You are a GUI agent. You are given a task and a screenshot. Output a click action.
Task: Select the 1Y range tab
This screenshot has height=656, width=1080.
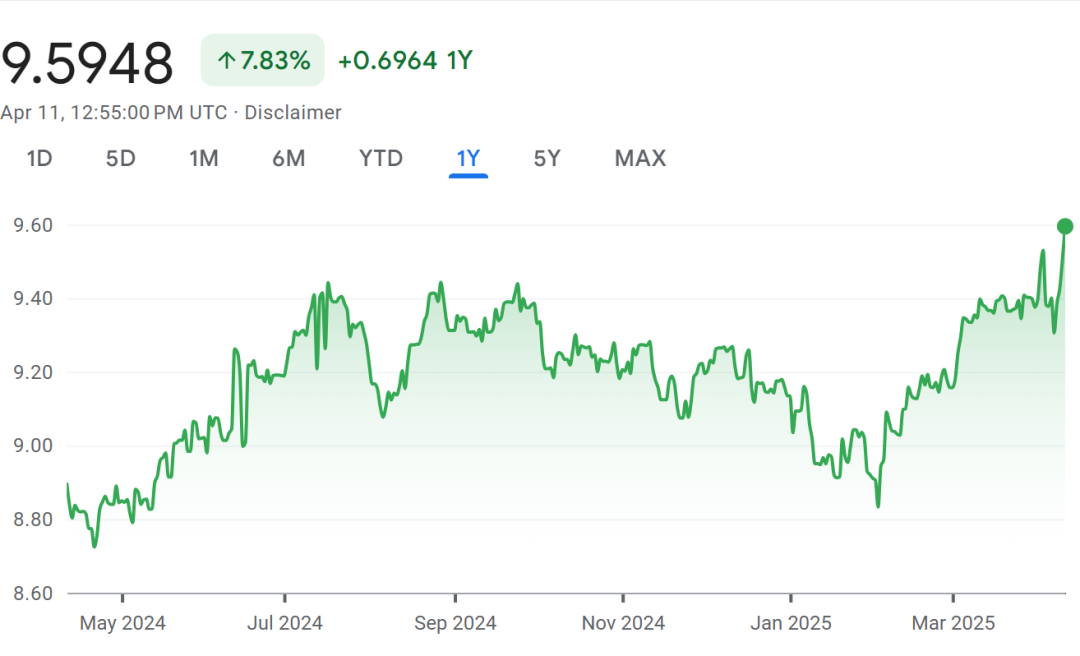468,158
